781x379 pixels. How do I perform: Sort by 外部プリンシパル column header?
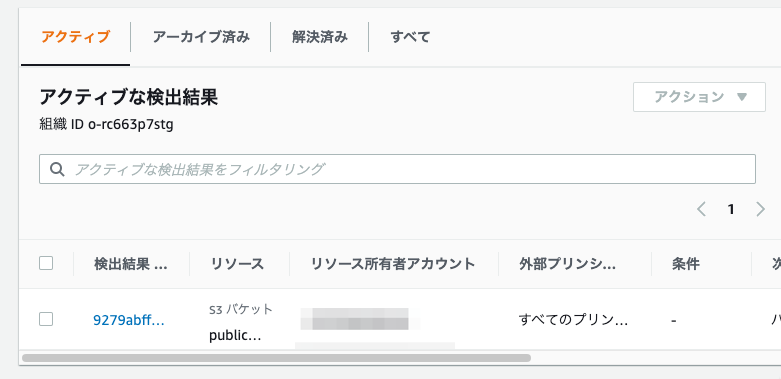tap(567, 264)
